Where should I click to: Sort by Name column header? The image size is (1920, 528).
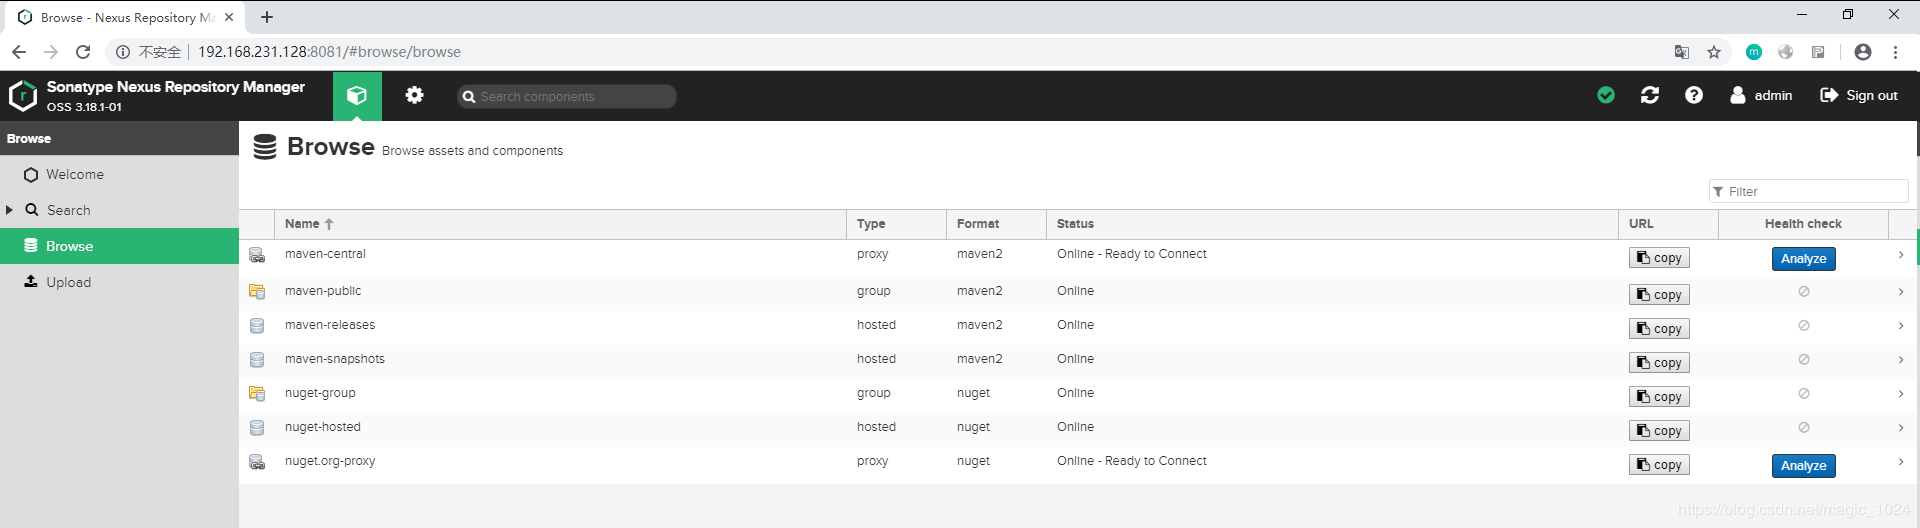coord(560,224)
